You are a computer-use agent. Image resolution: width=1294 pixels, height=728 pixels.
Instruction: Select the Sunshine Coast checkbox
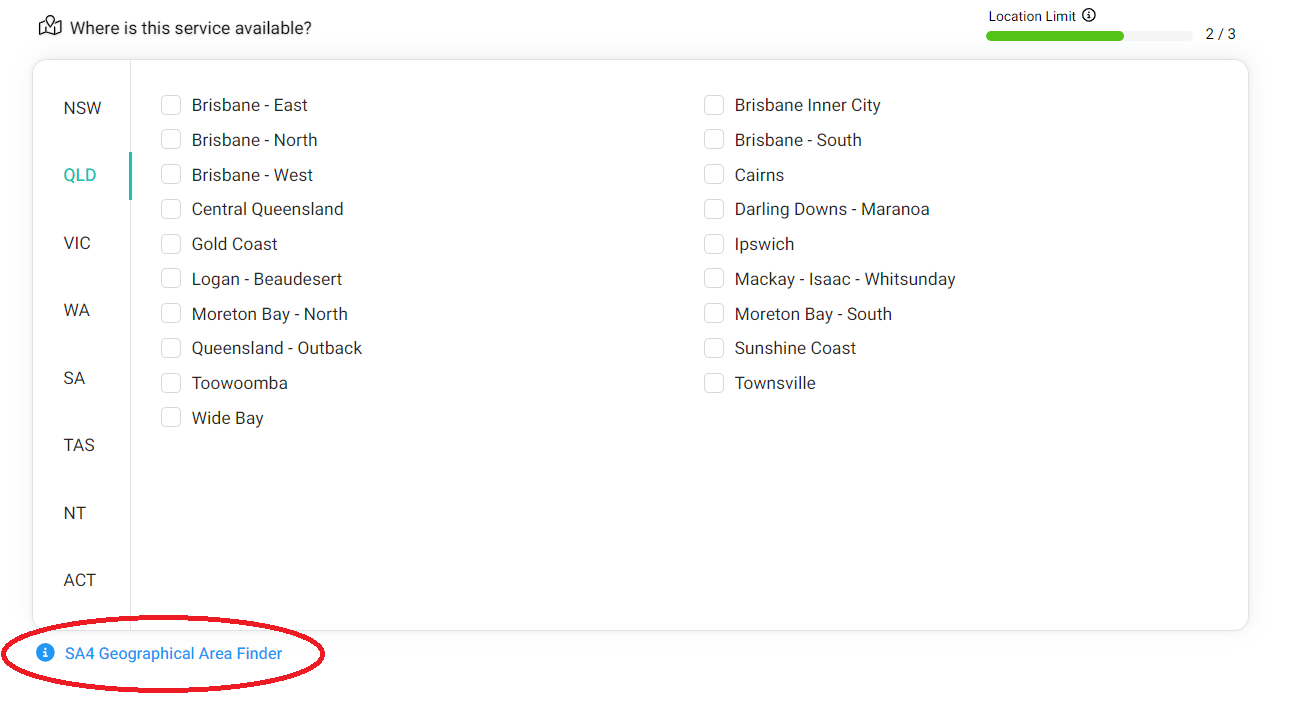pyautogui.click(x=714, y=348)
